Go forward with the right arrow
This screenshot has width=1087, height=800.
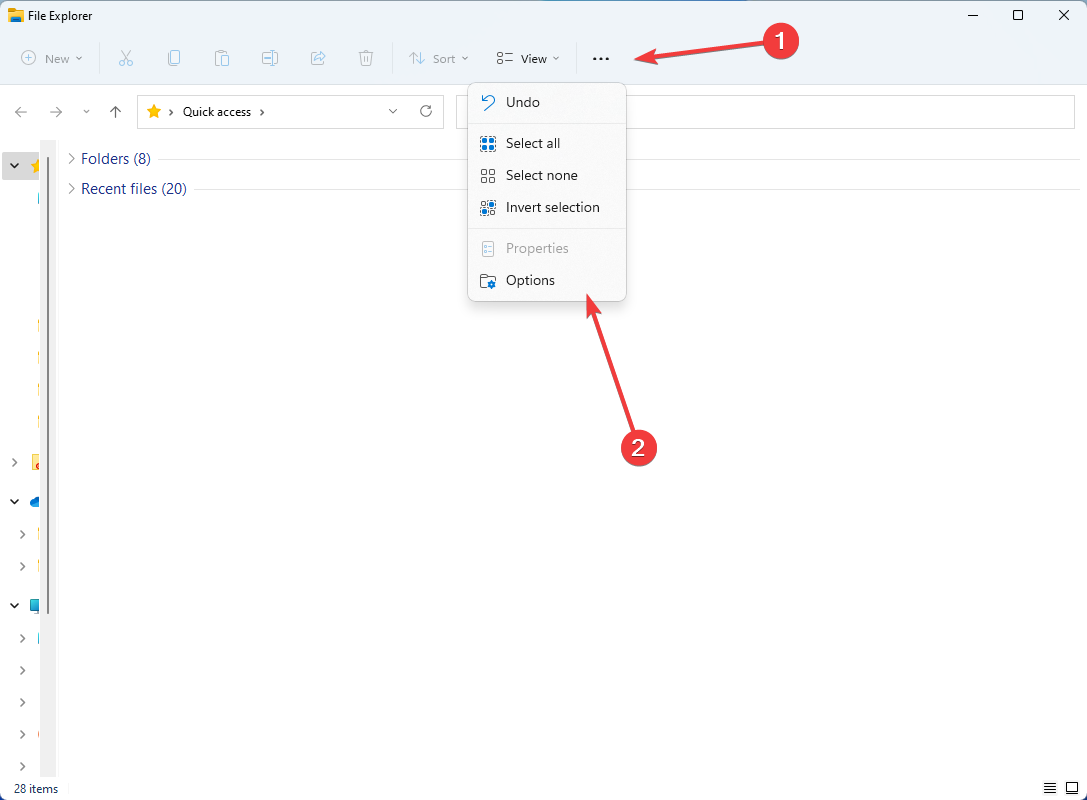coord(56,112)
